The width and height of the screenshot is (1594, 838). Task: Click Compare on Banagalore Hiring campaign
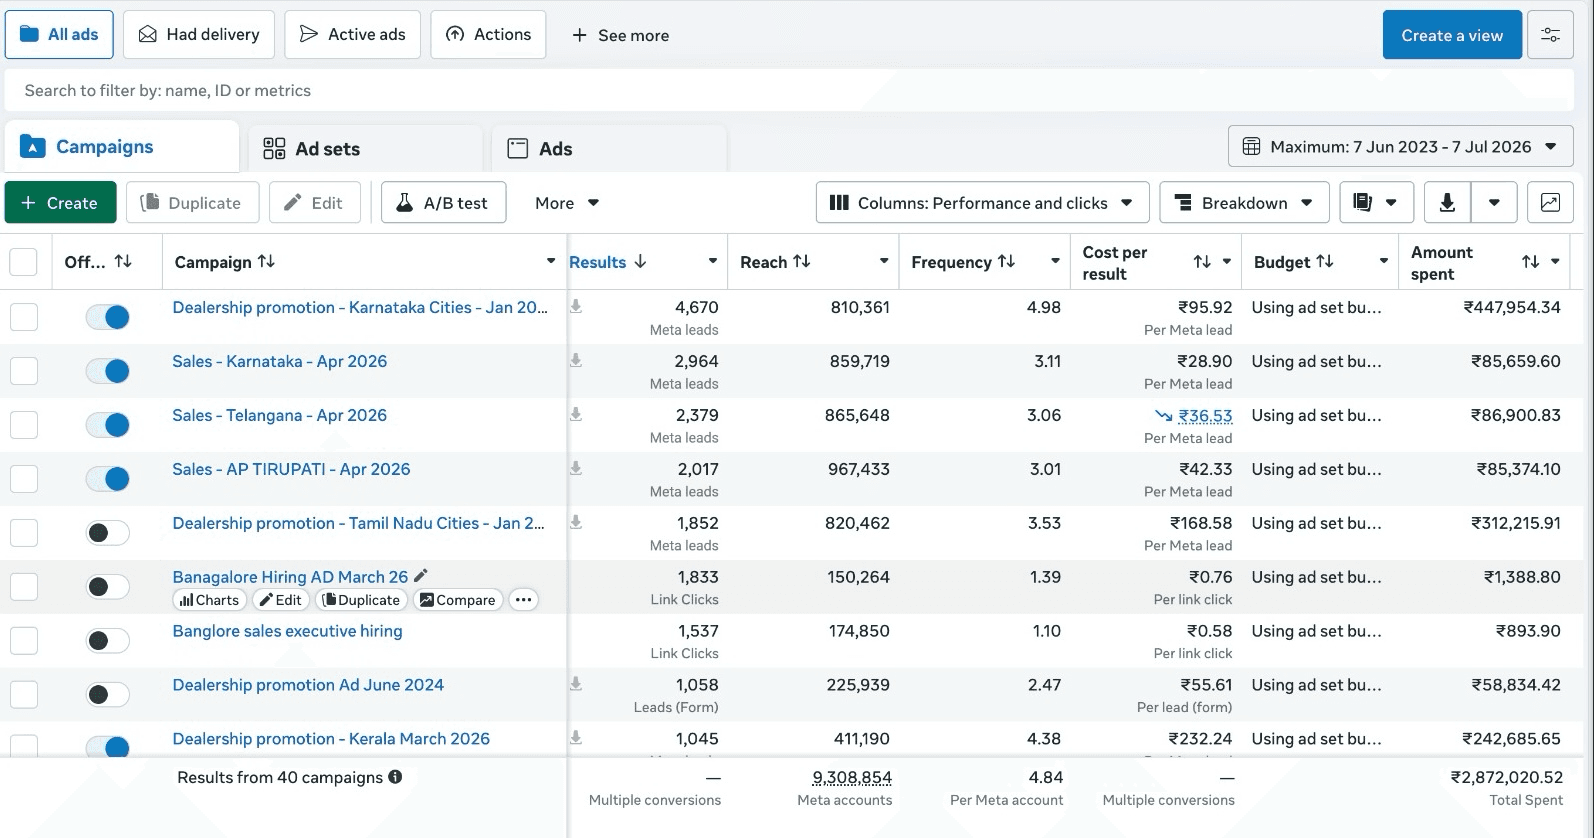[x=457, y=600]
